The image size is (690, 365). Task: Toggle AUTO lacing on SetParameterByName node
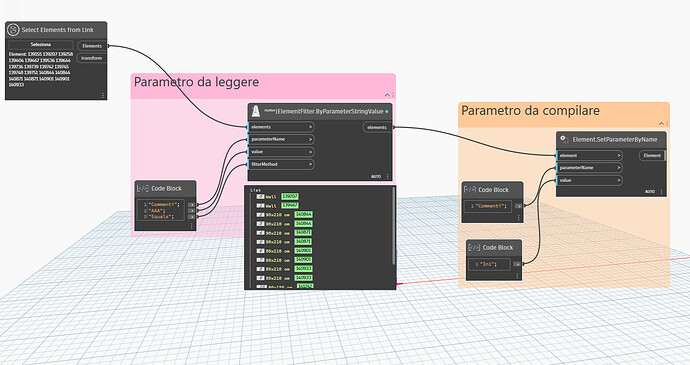650,192
